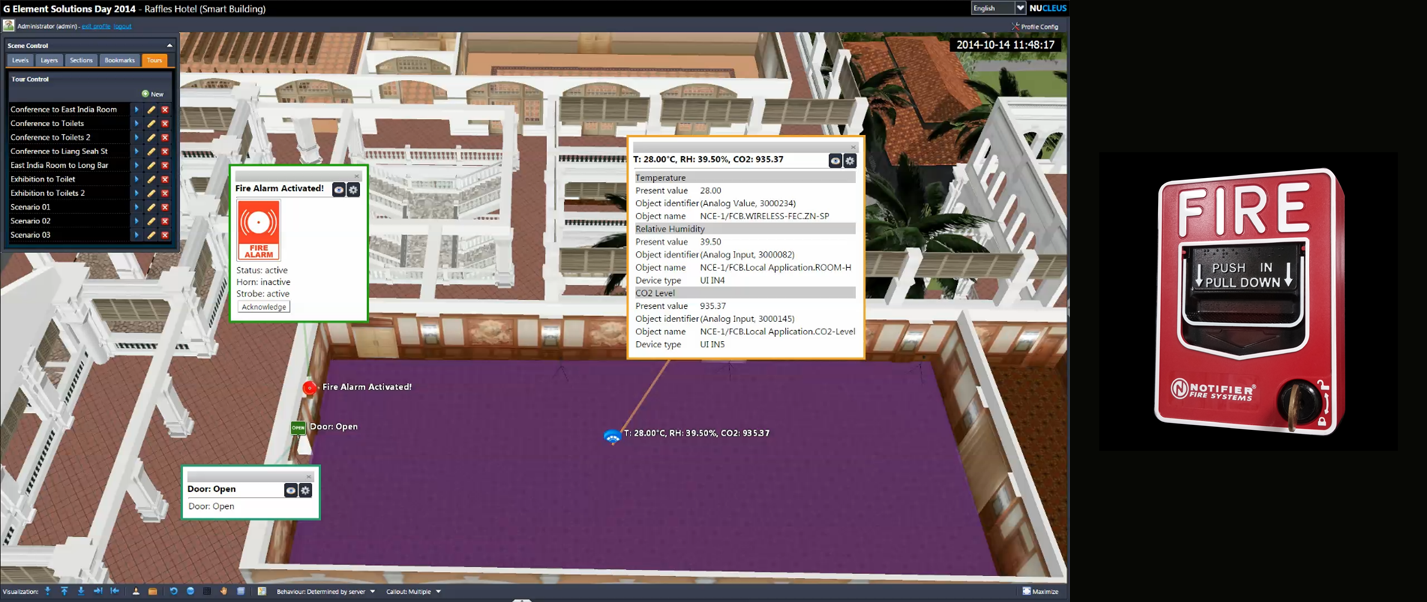Select the East India Room to Long Bar name
Image resolution: width=1427 pixels, height=602 pixels.
click(x=59, y=166)
